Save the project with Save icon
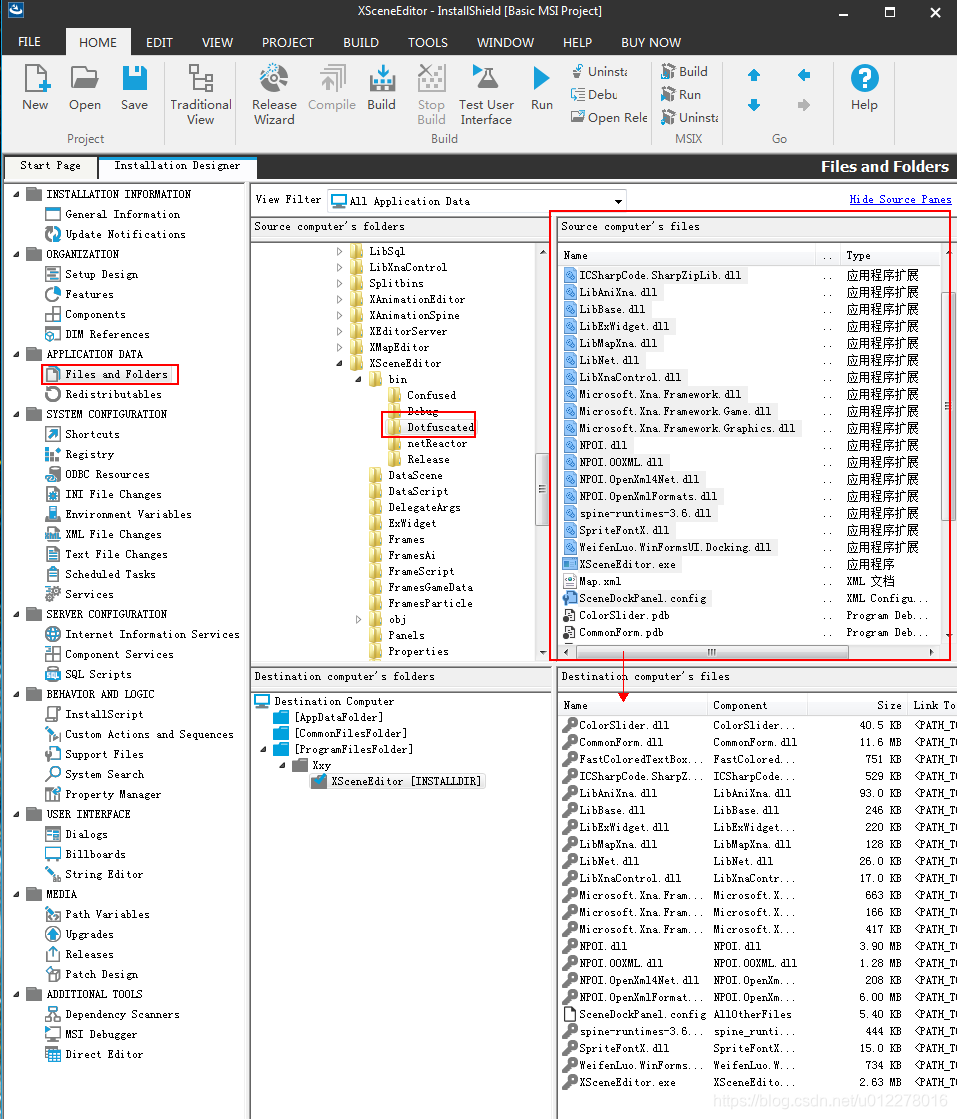This screenshot has width=957, height=1119. pyautogui.click(x=134, y=88)
